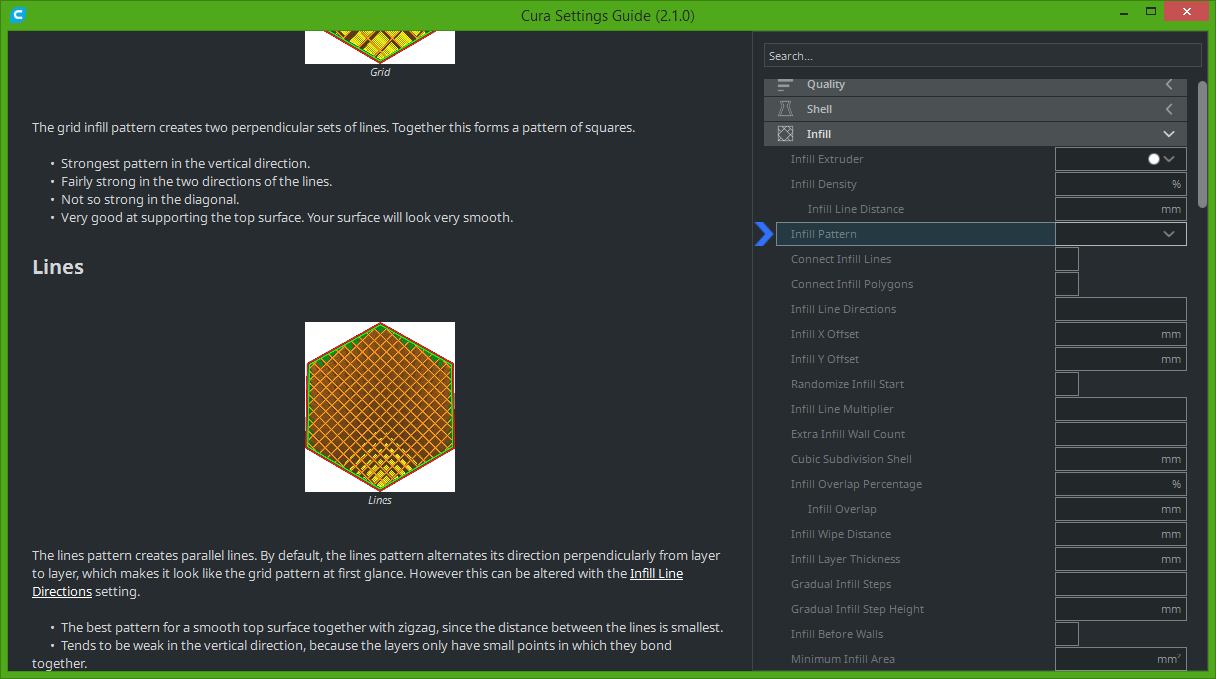
Task: Expand the Shell section
Action: (1168, 108)
